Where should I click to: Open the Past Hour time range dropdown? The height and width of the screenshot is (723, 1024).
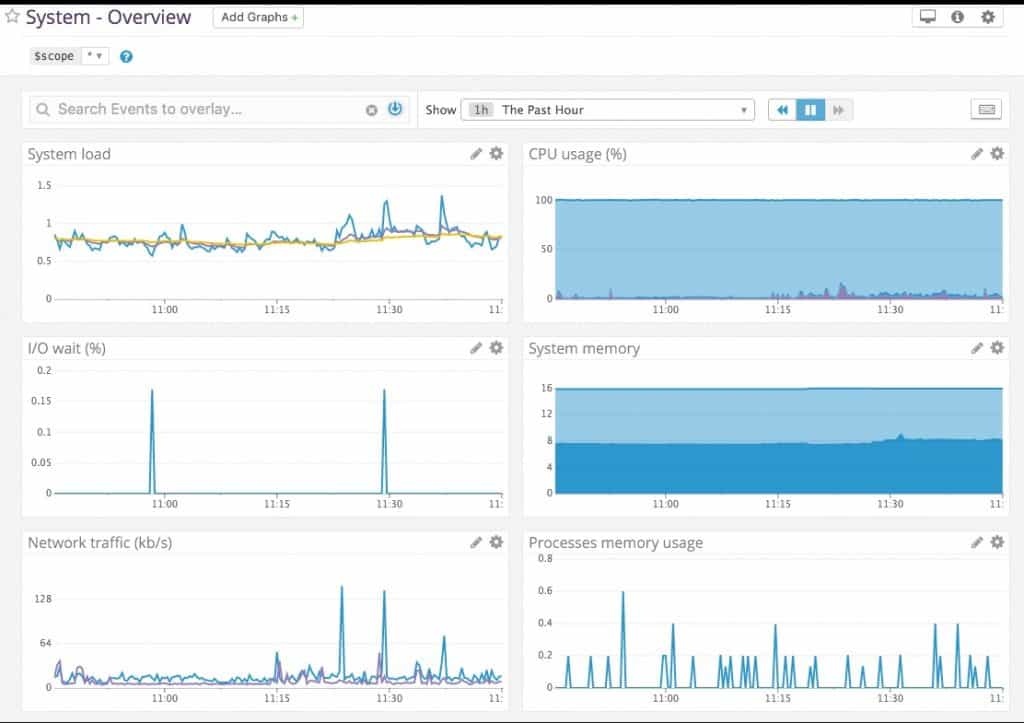[608, 110]
